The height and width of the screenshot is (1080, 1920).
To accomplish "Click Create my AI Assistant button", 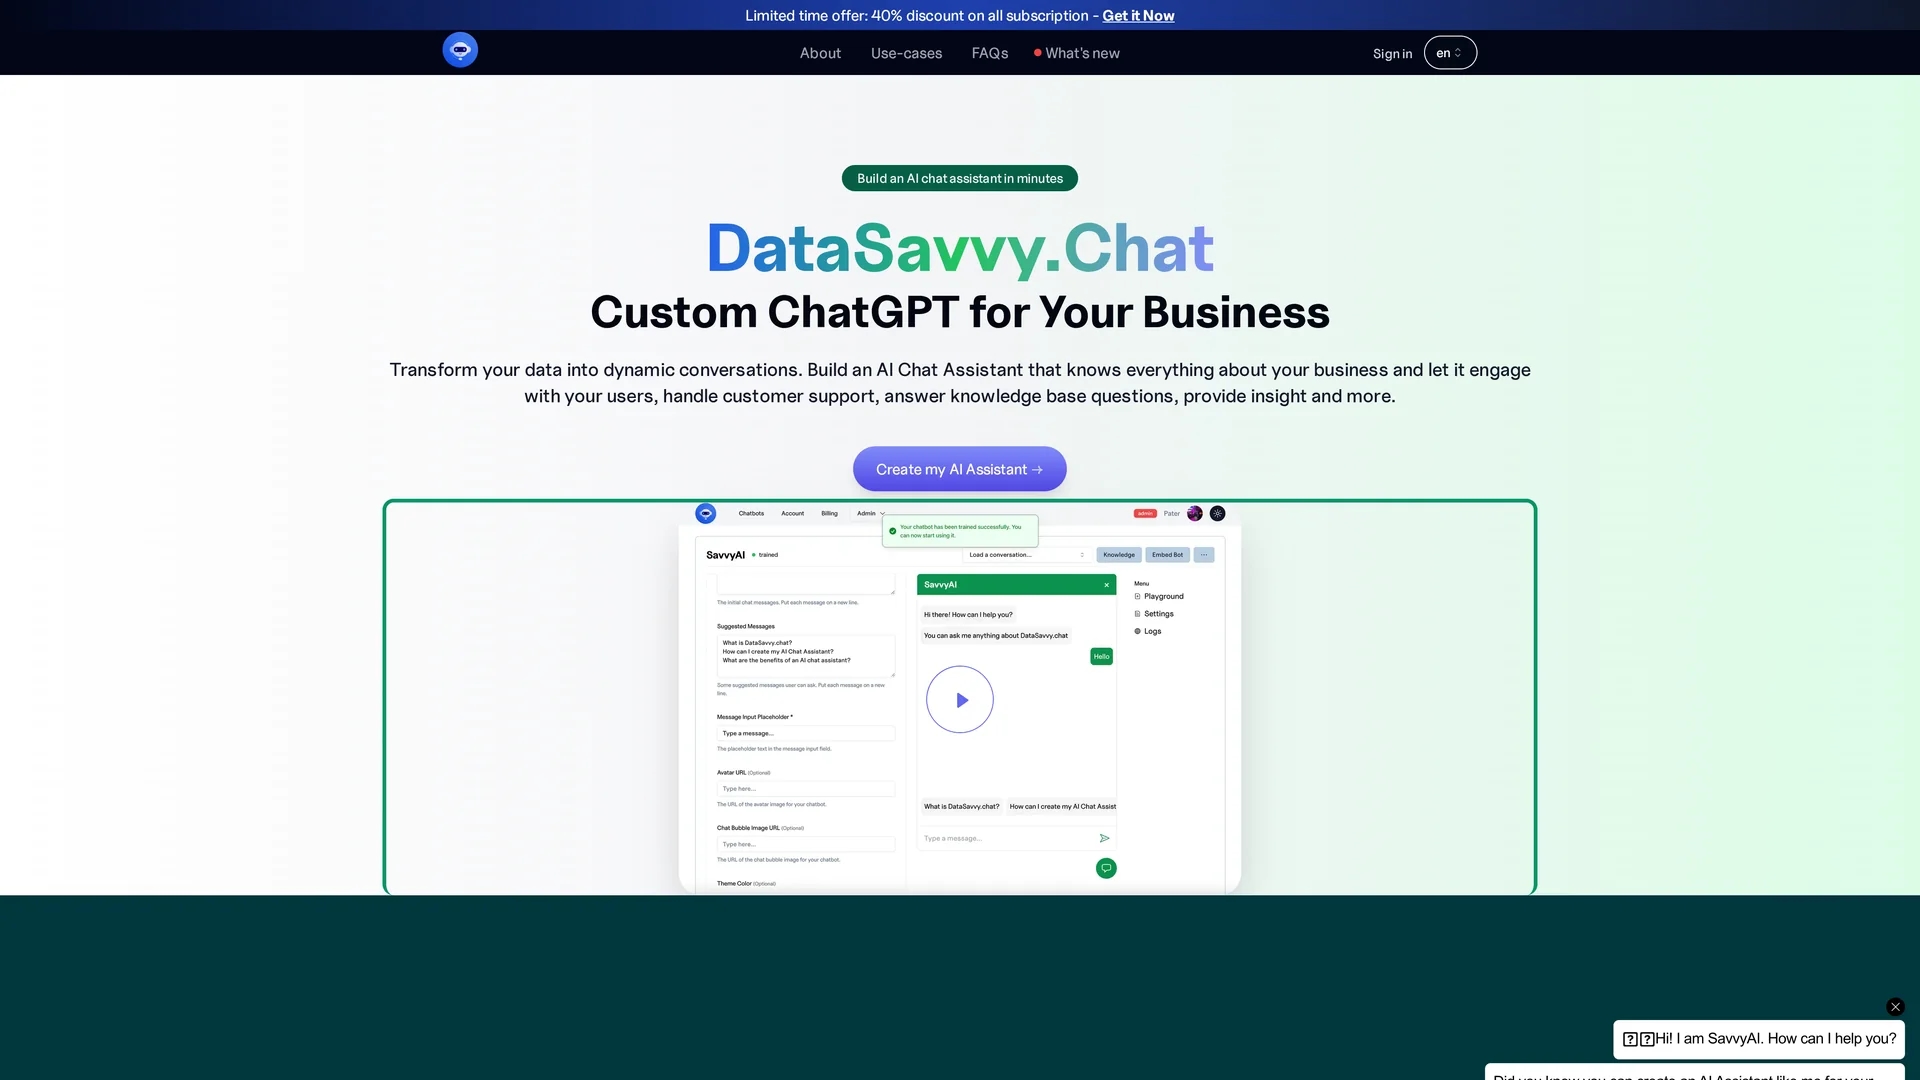I will point(960,469).
